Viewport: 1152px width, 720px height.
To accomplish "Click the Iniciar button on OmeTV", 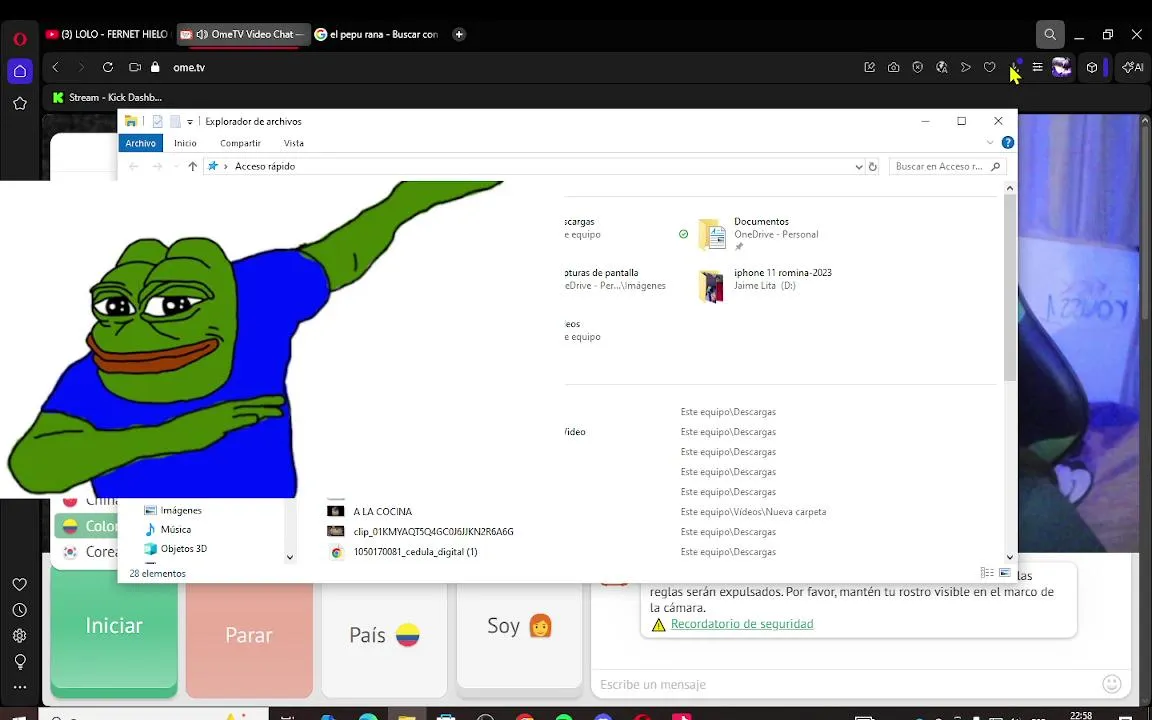I will [x=114, y=630].
